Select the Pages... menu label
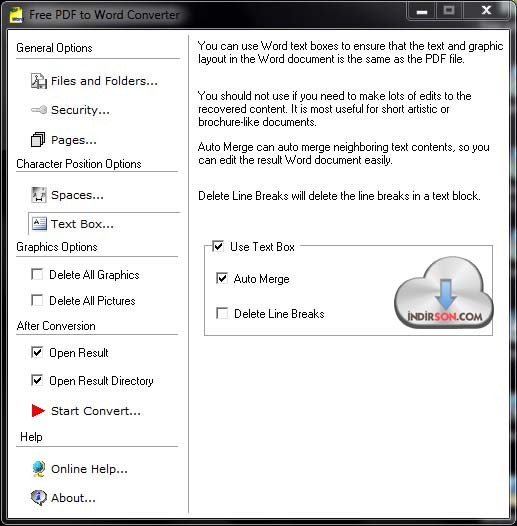This screenshot has height=526, width=517. coord(74,140)
